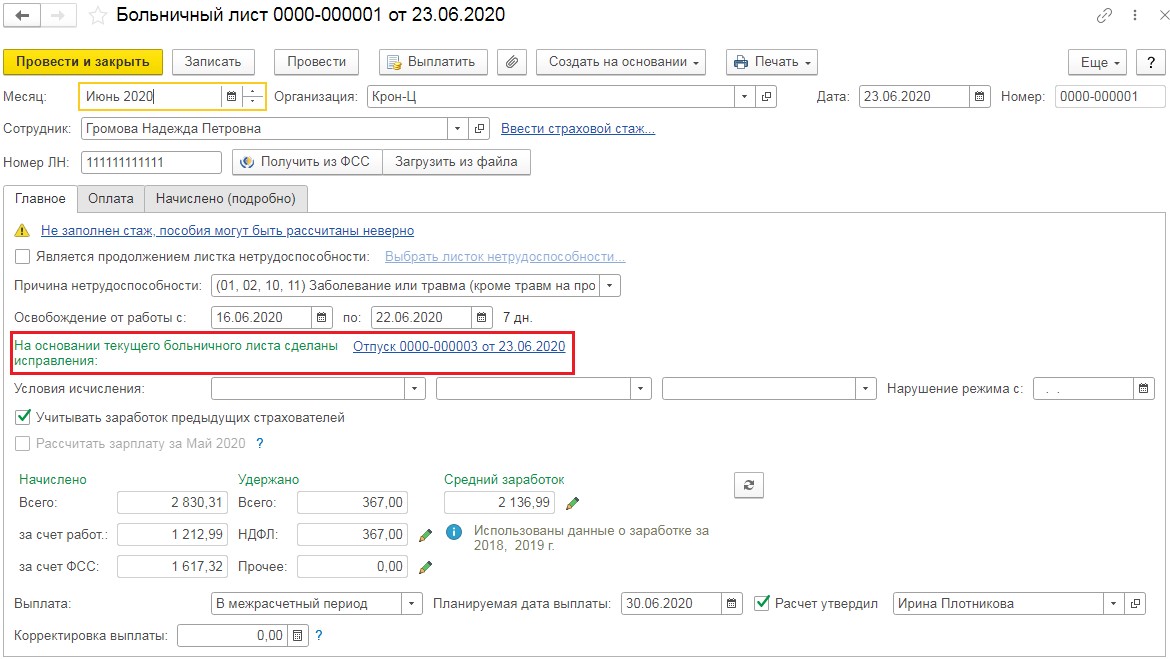Open the Выплата dropdown list
This screenshot has height=659, width=1170.
pyautogui.click(x=412, y=604)
